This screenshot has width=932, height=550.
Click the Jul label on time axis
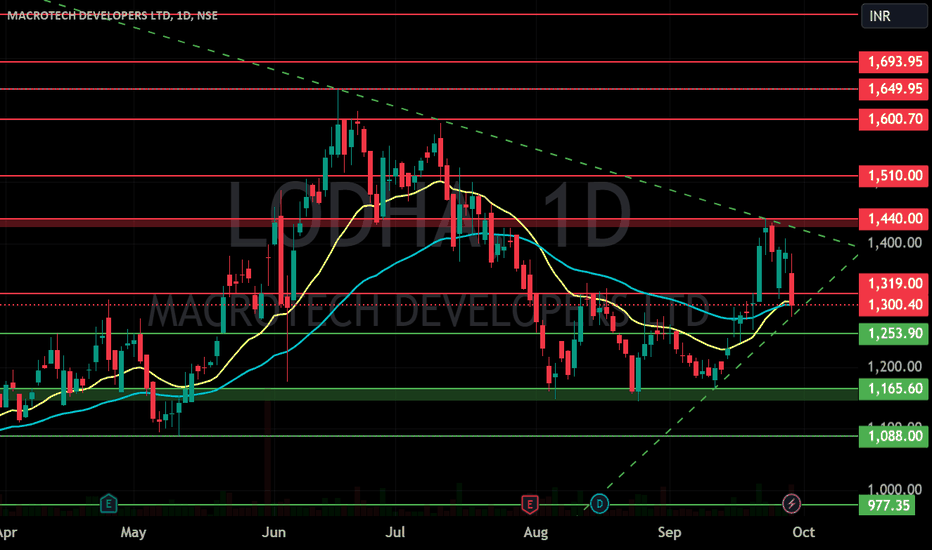pyautogui.click(x=395, y=532)
